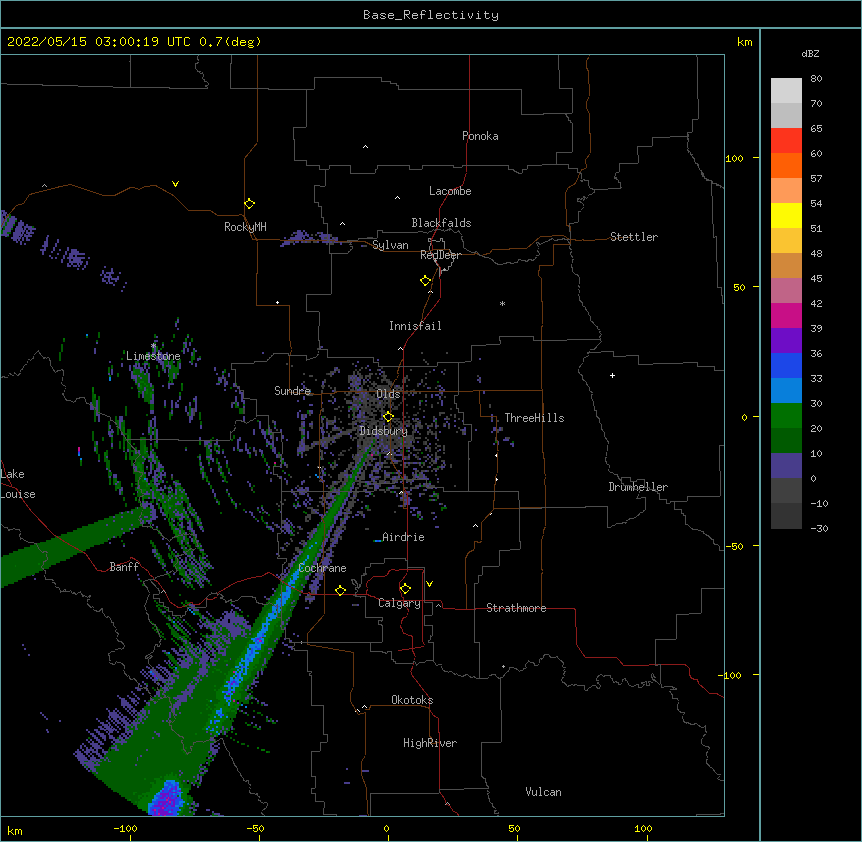Click the Vulcan town label
862x842 pixels.
click(543, 792)
